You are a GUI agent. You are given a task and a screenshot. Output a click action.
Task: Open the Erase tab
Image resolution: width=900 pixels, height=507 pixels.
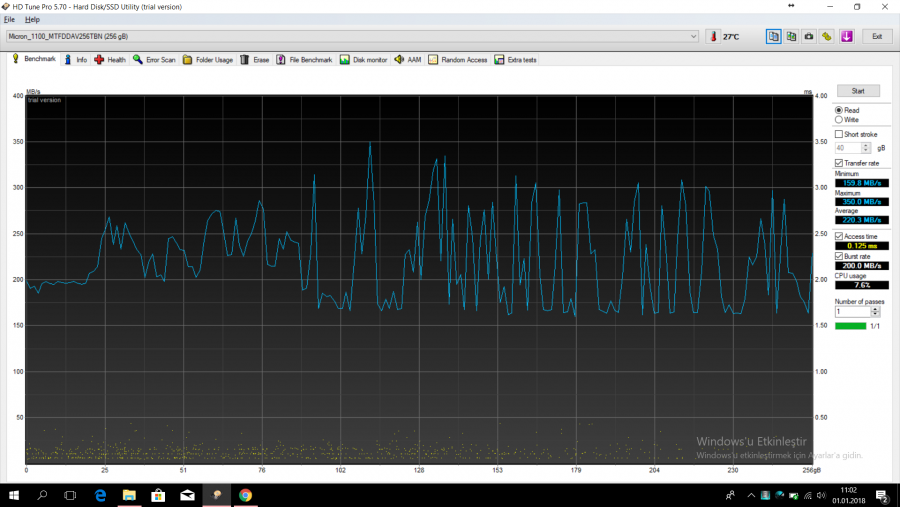click(x=254, y=60)
